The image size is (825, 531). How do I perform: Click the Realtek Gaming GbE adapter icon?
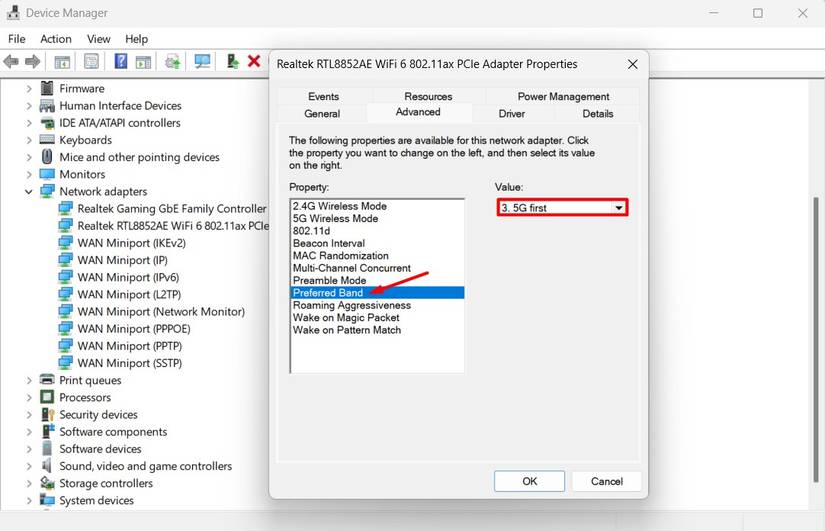pyautogui.click(x=65, y=208)
